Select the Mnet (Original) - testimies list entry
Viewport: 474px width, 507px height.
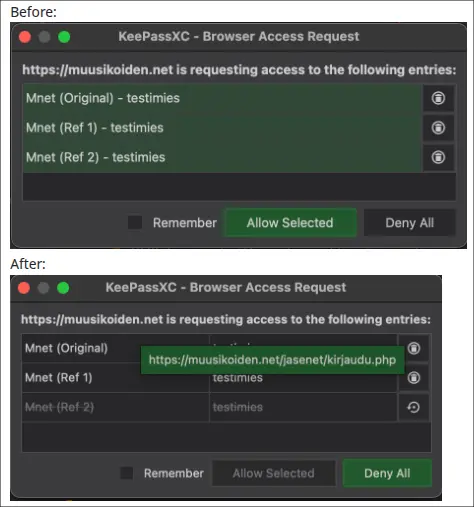(x=222, y=98)
